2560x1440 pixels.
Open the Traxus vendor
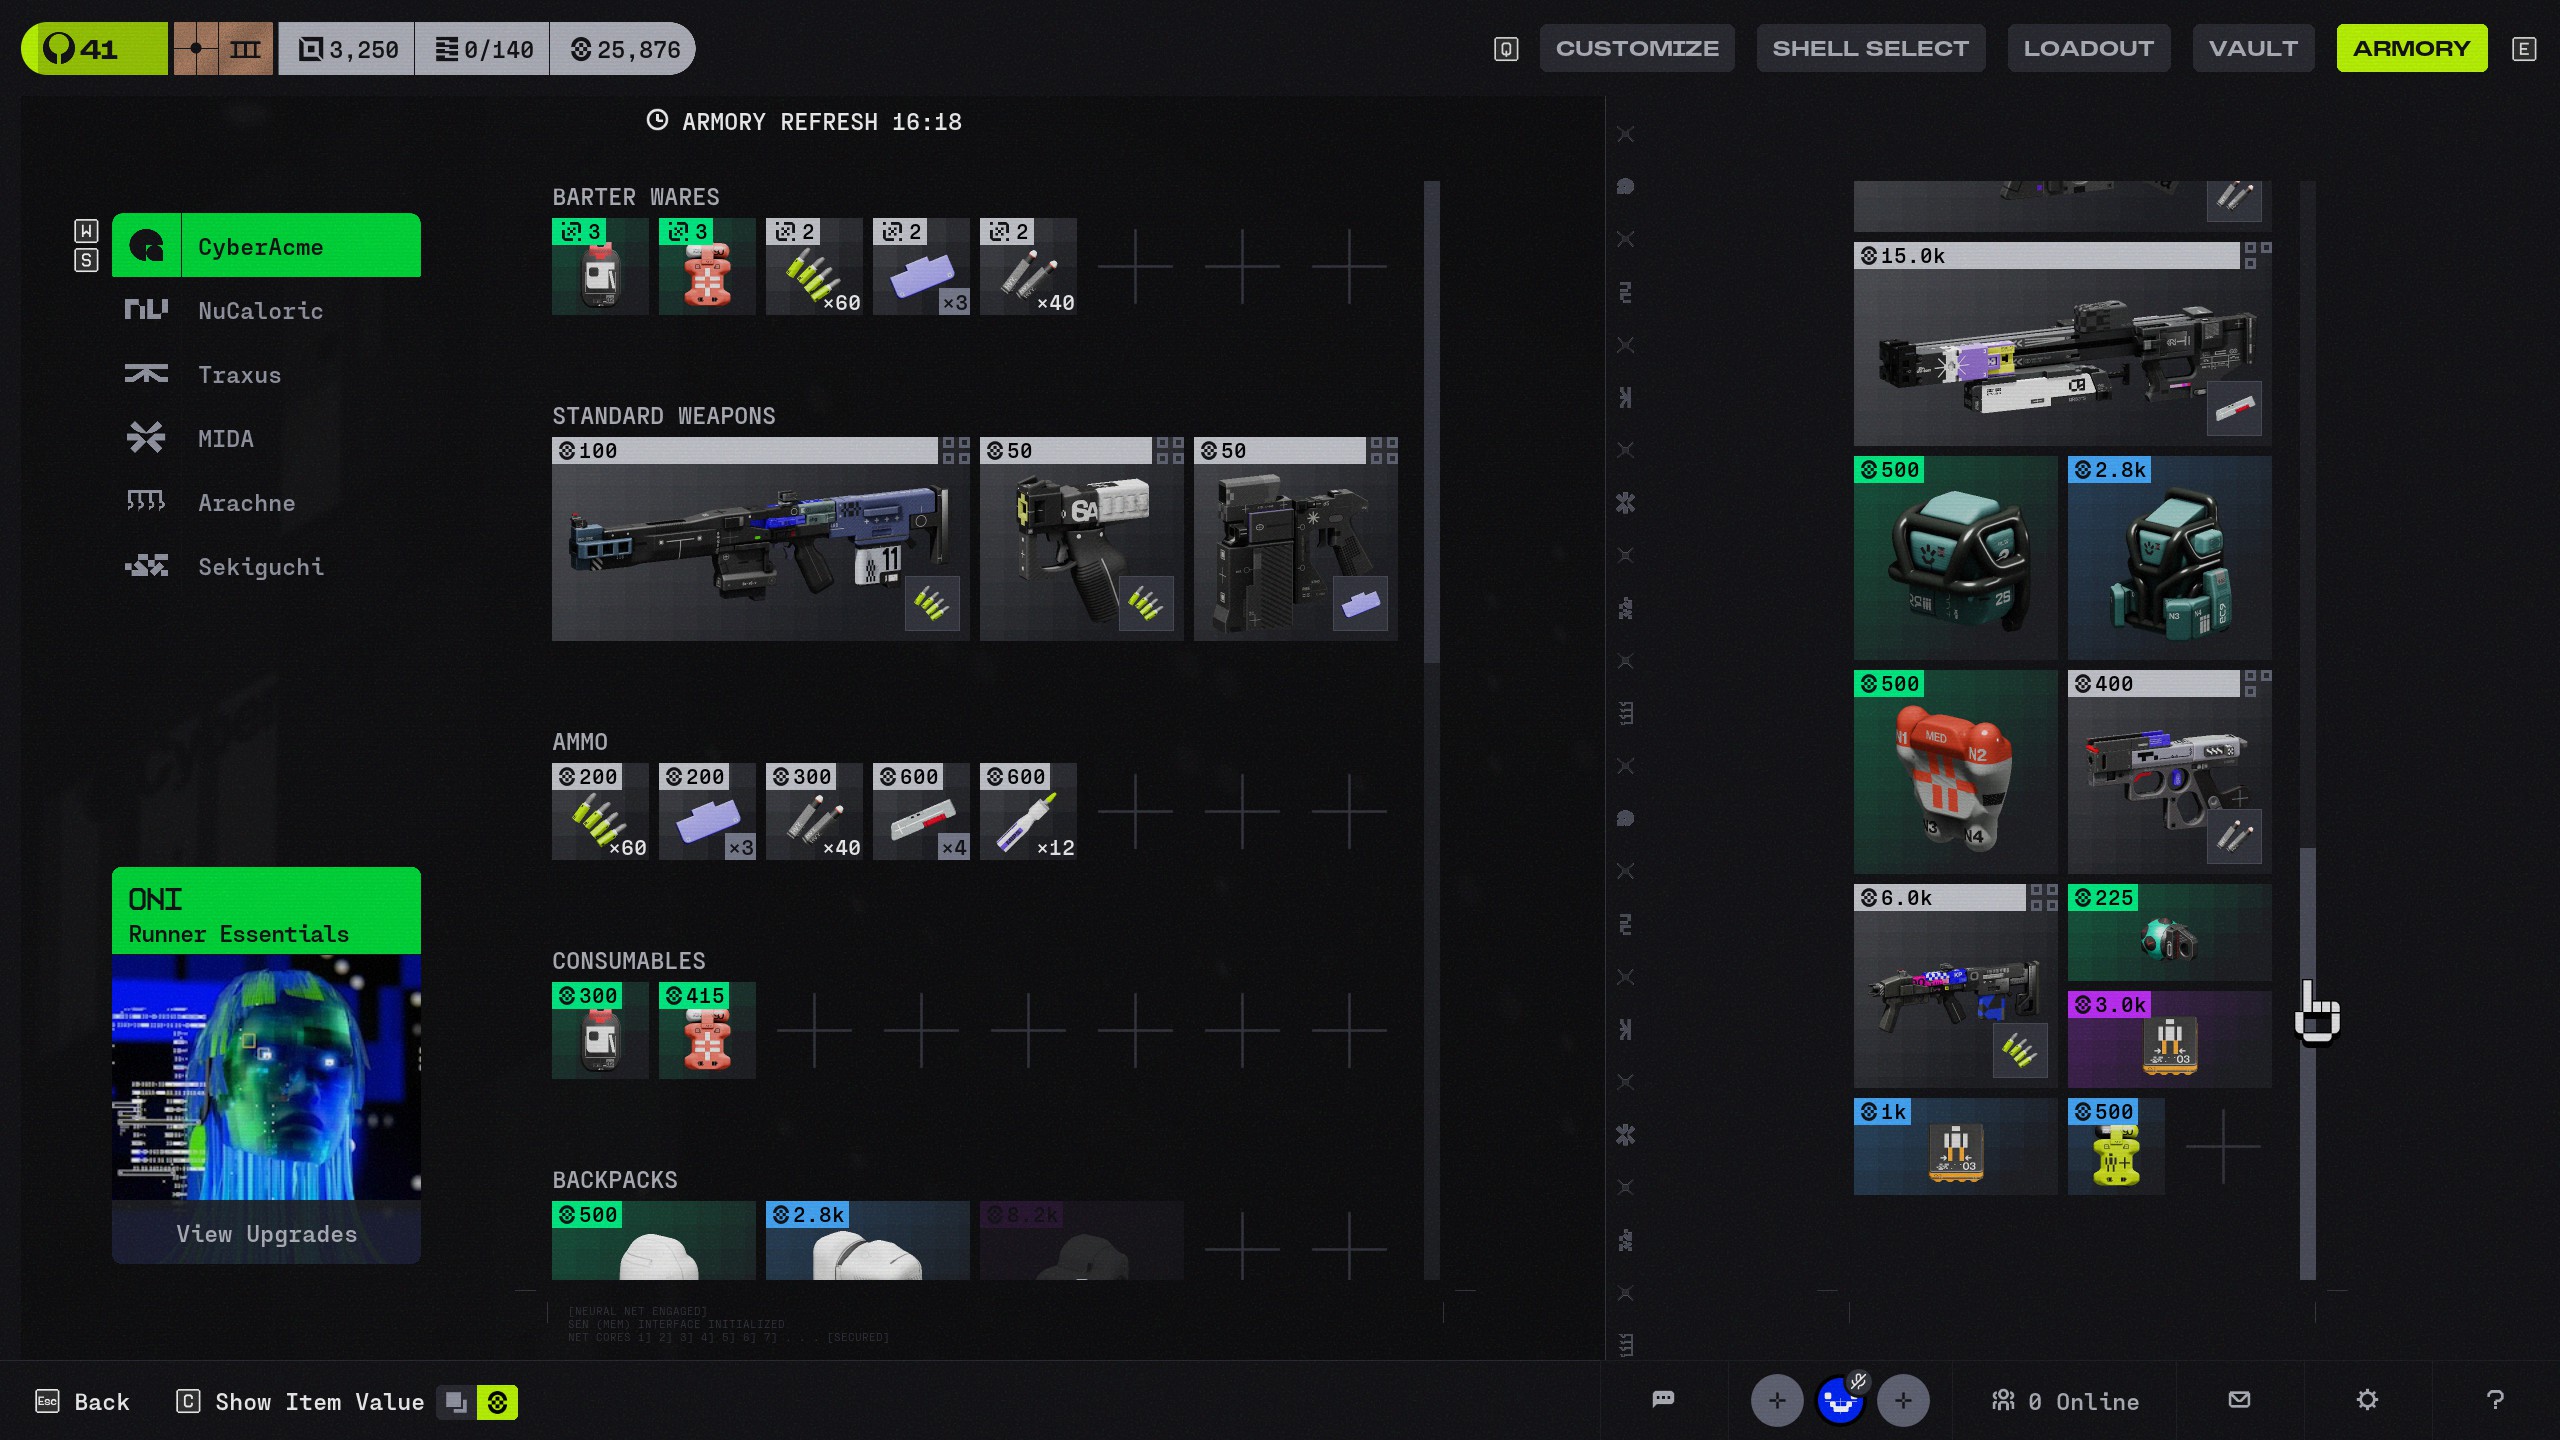(239, 375)
